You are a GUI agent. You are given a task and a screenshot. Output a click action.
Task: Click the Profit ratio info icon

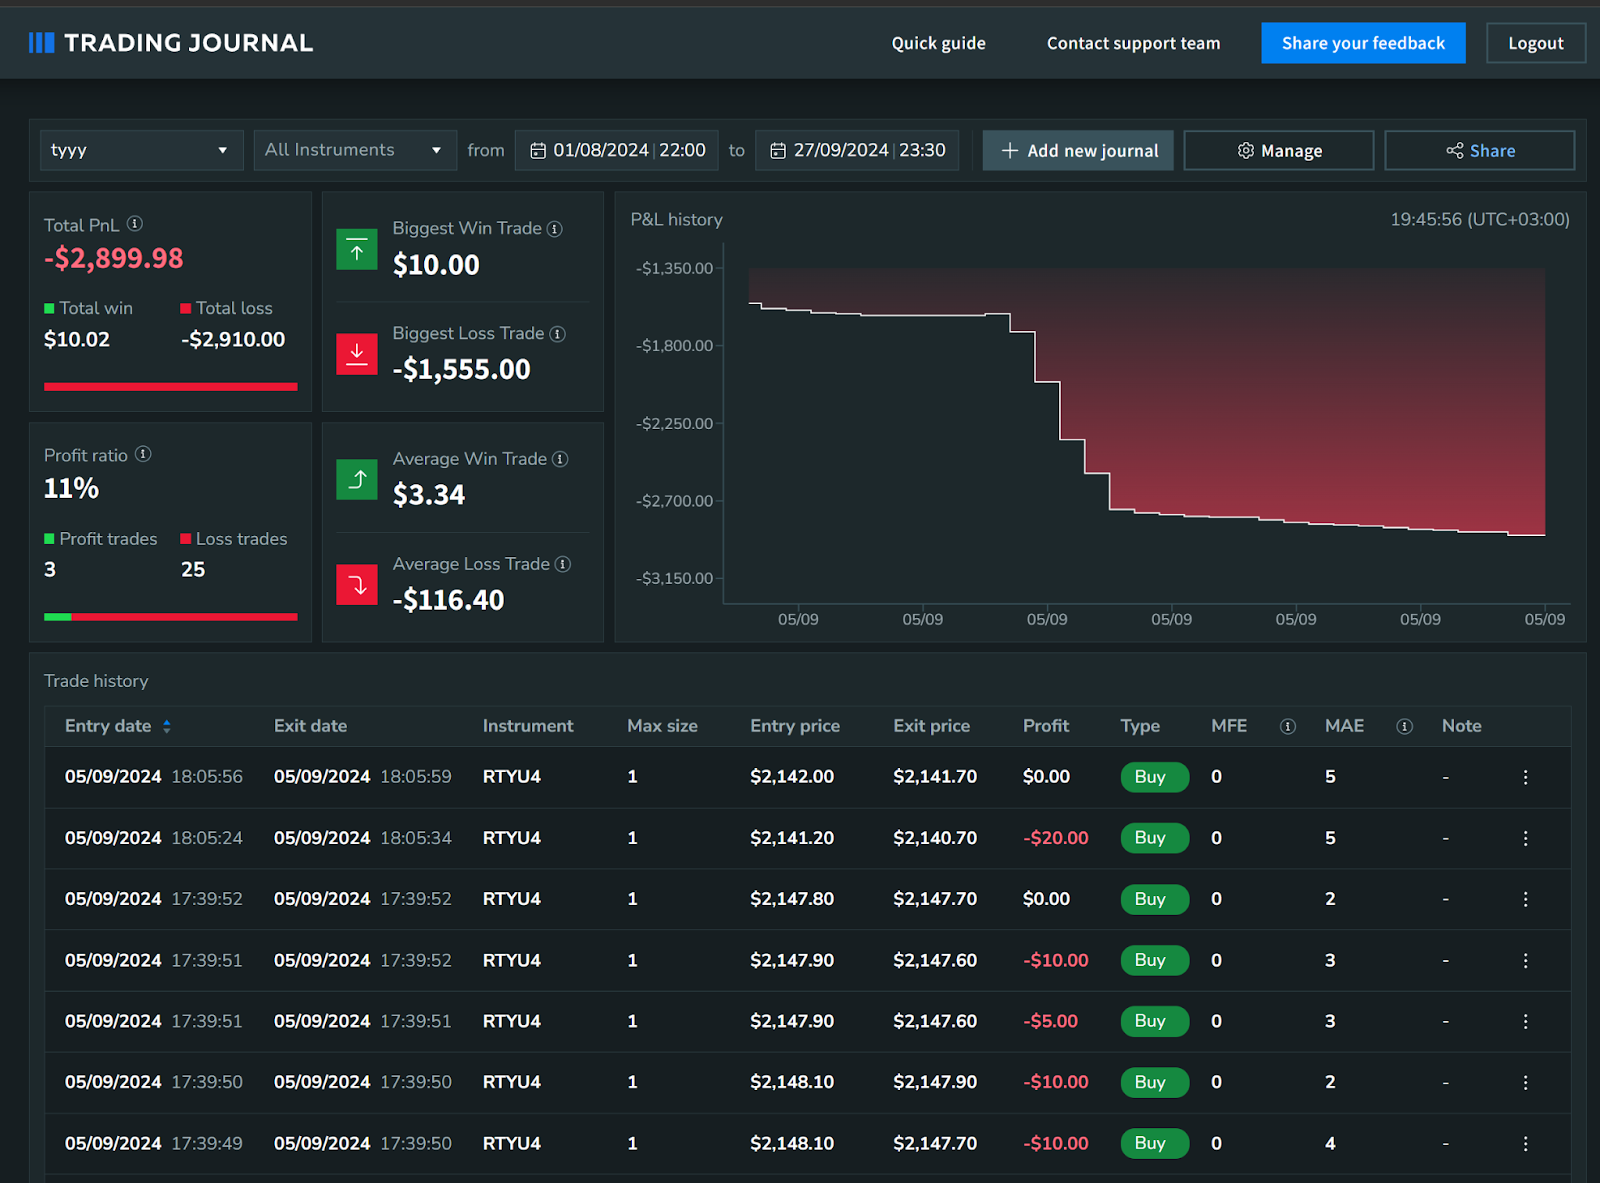click(144, 454)
